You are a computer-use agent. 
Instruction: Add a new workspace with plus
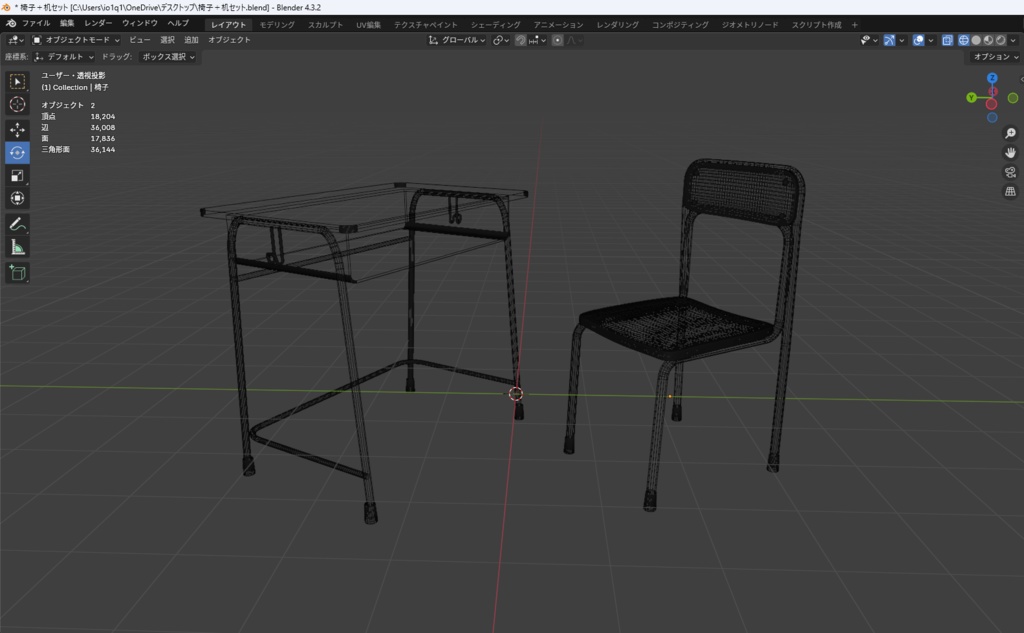854,25
